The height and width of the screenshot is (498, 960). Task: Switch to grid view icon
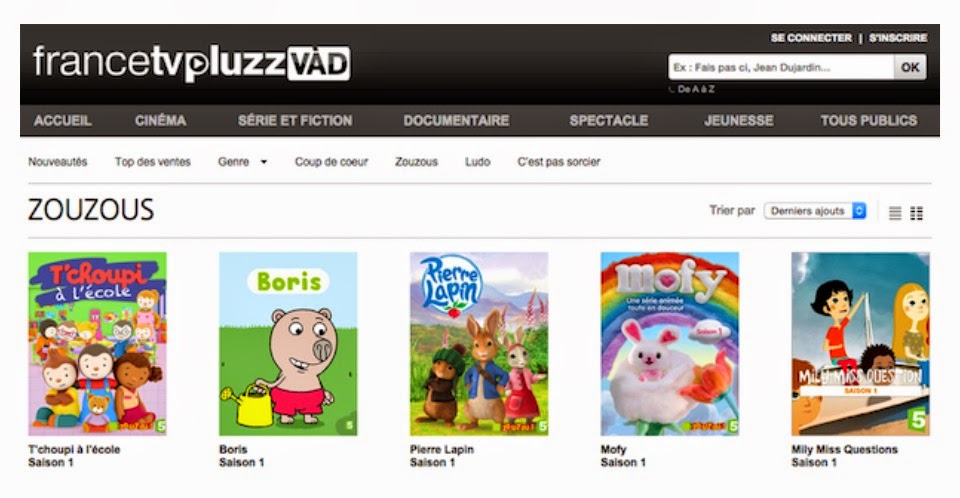(917, 213)
